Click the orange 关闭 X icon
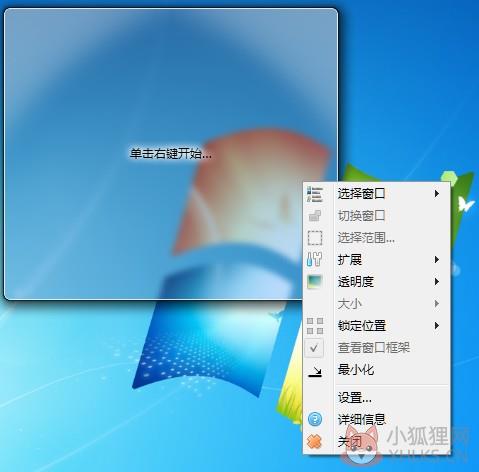Image resolution: width=479 pixels, height=472 pixels. tap(314, 442)
